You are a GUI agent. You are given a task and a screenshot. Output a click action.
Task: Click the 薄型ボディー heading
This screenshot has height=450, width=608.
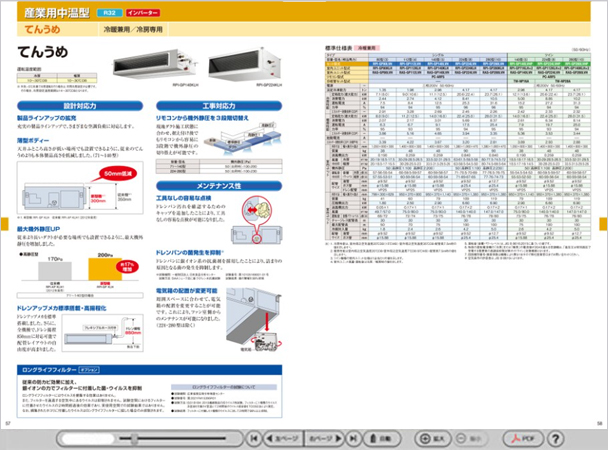[x=33, y=140]
